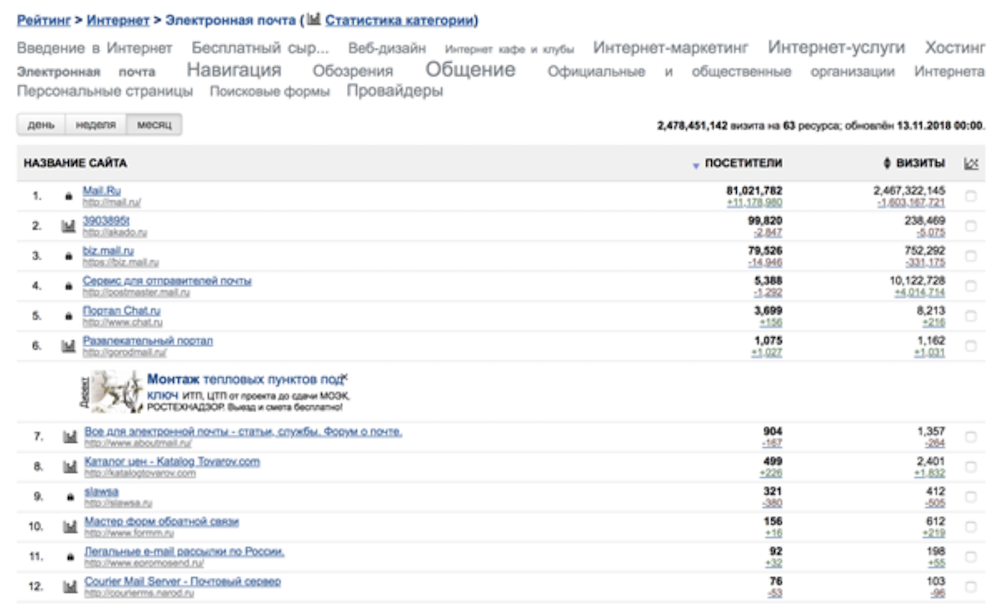Open Сервис для отправителей почты link
The height and width of the screenshot is (614, 1000).
[x=167, y=281]
